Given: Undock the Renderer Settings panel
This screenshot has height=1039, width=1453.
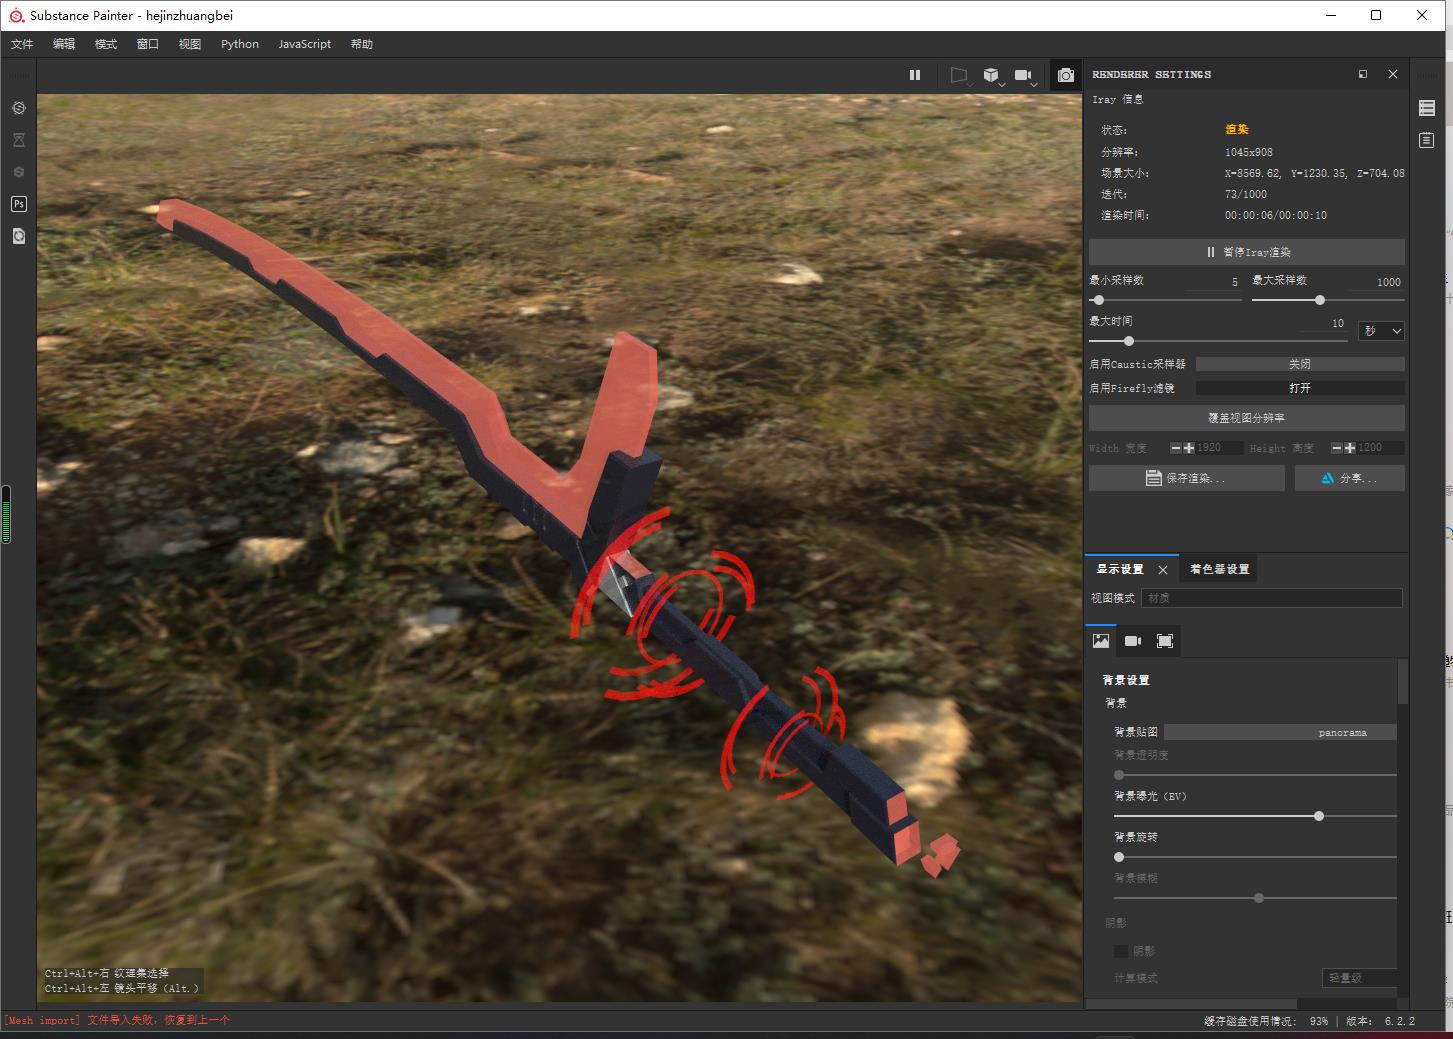Looking at the screenshot, I should pyautogui.click(x=1363, y=74).
